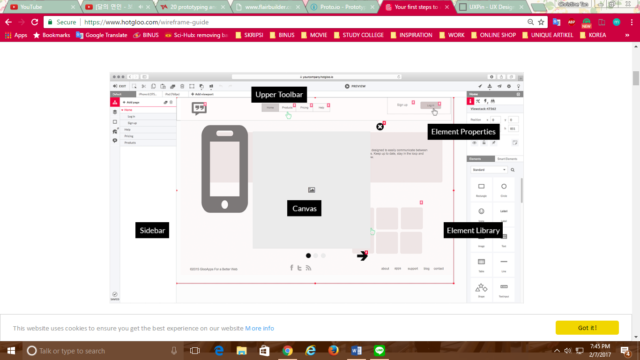The image size is (640, 360).
Task: Click the page's vertical scrollbar thumb
Action: pos(636,78)
